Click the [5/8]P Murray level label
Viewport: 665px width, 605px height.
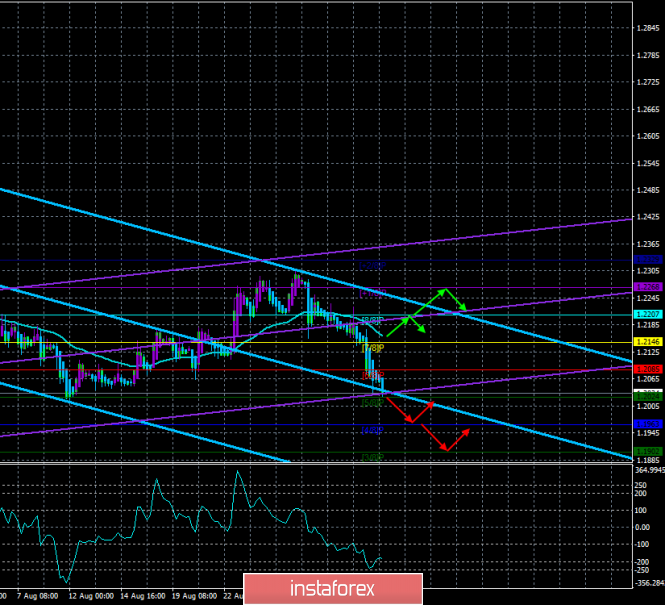tap(373, 402)
